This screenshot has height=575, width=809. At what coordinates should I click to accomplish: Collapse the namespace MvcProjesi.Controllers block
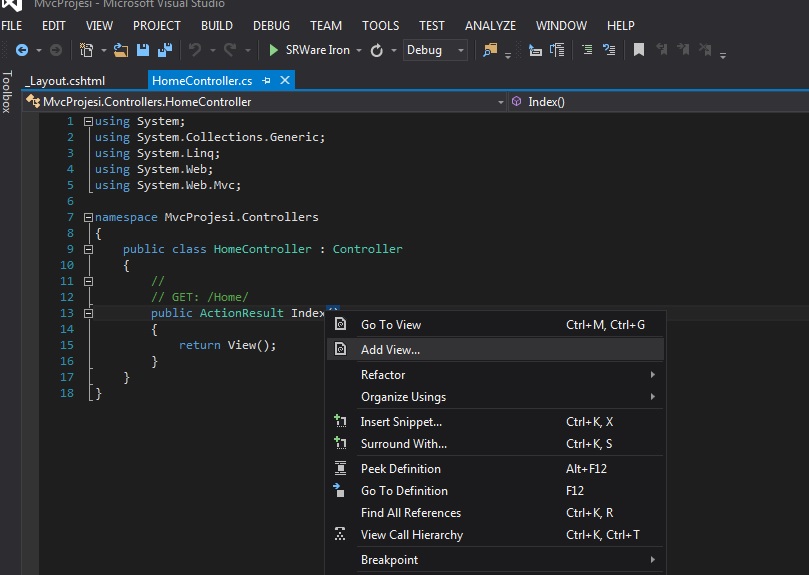point(88,217)
